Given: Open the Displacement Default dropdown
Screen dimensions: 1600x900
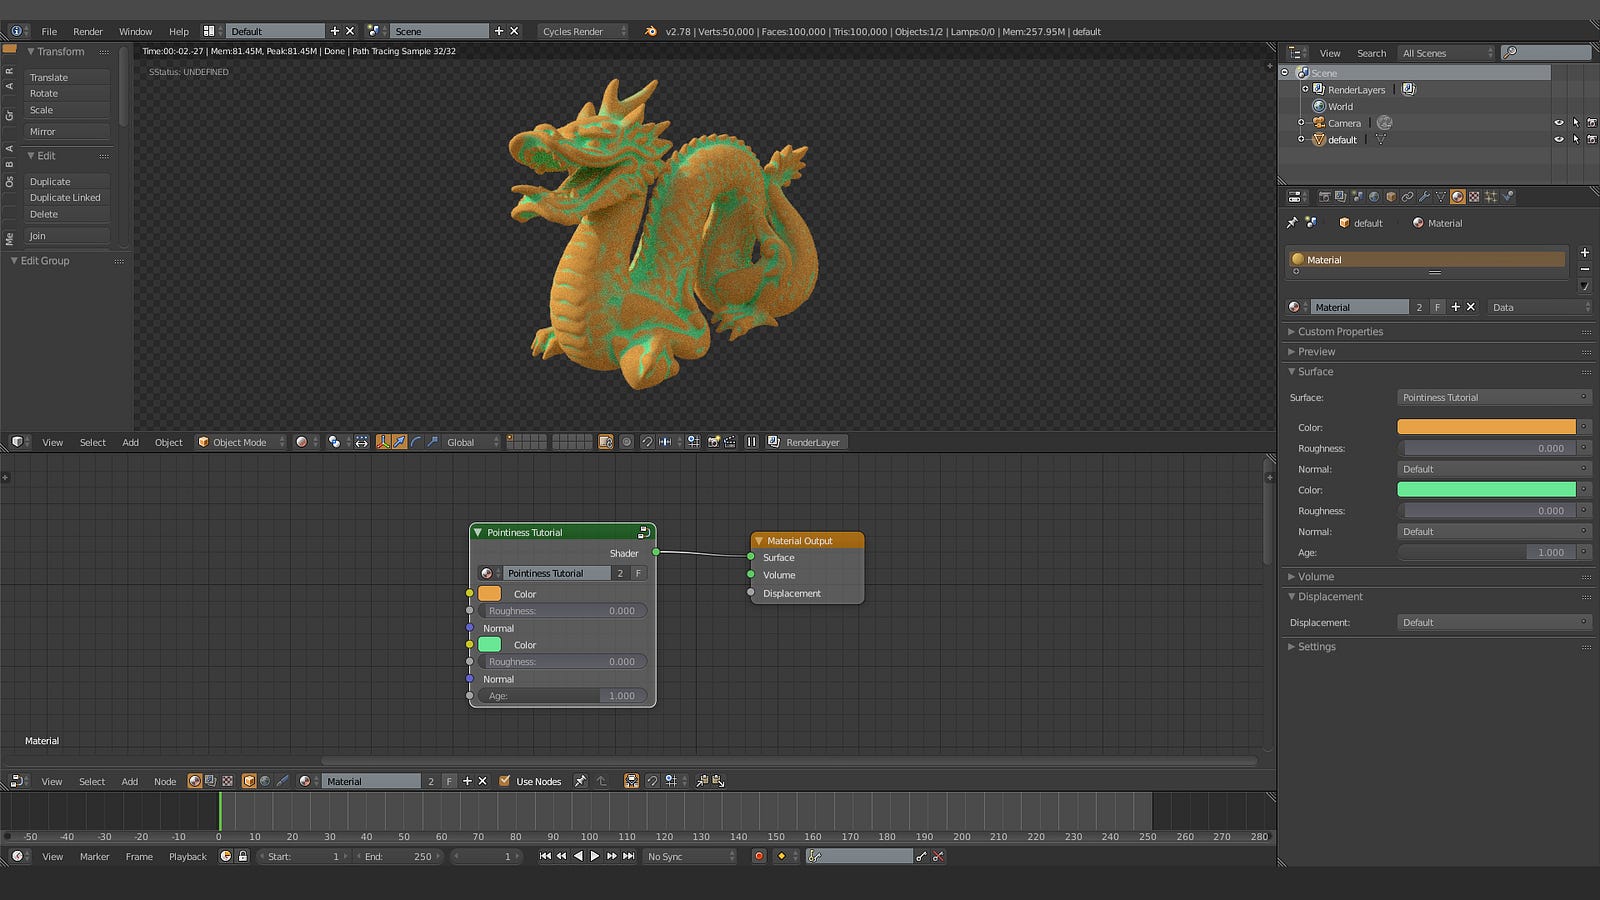Looking at the screenshot, I should (1494, 622).
